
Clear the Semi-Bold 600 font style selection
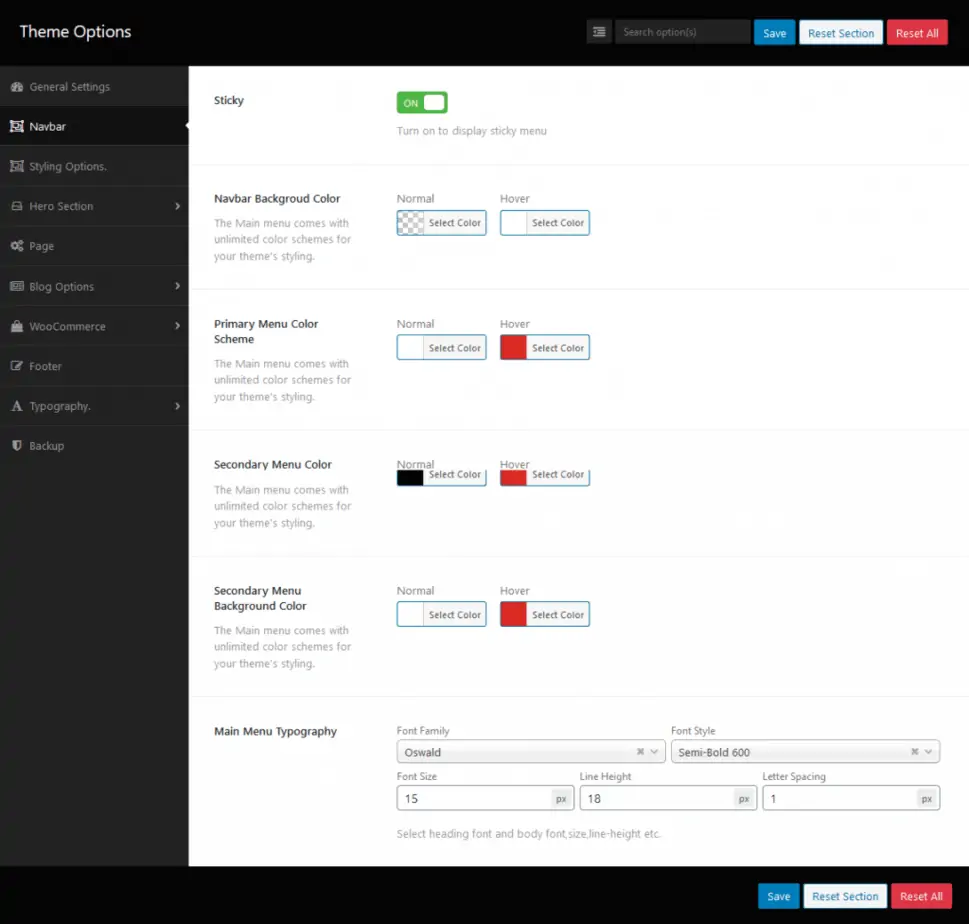915,752
